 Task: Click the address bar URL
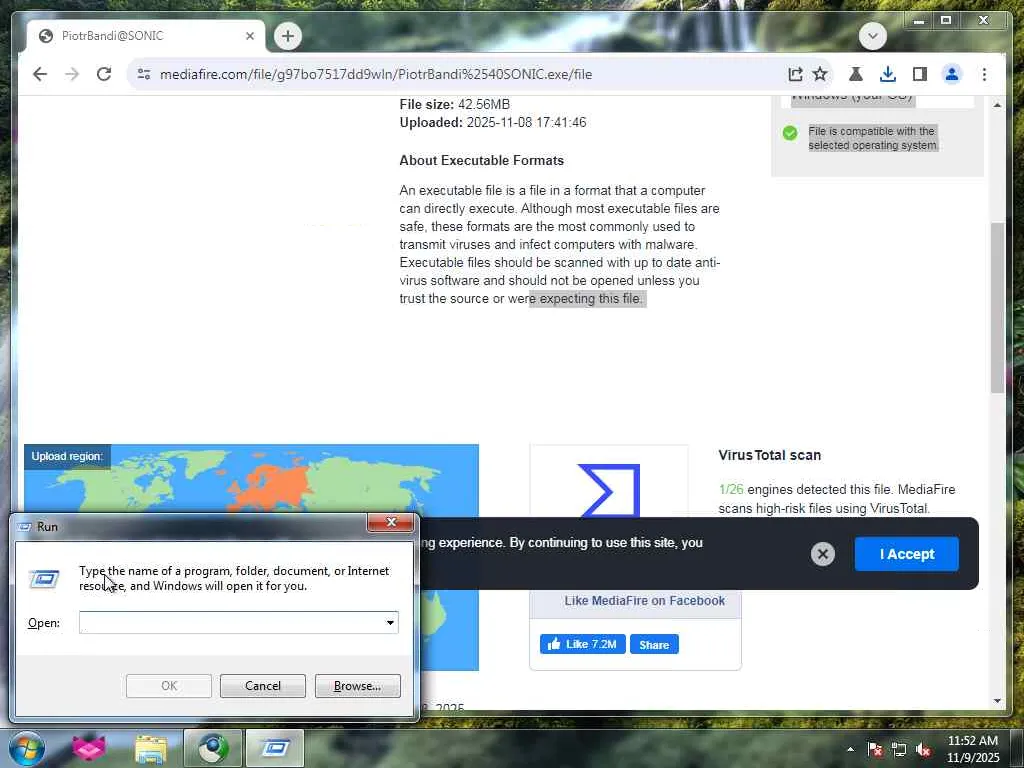(376, 74)
